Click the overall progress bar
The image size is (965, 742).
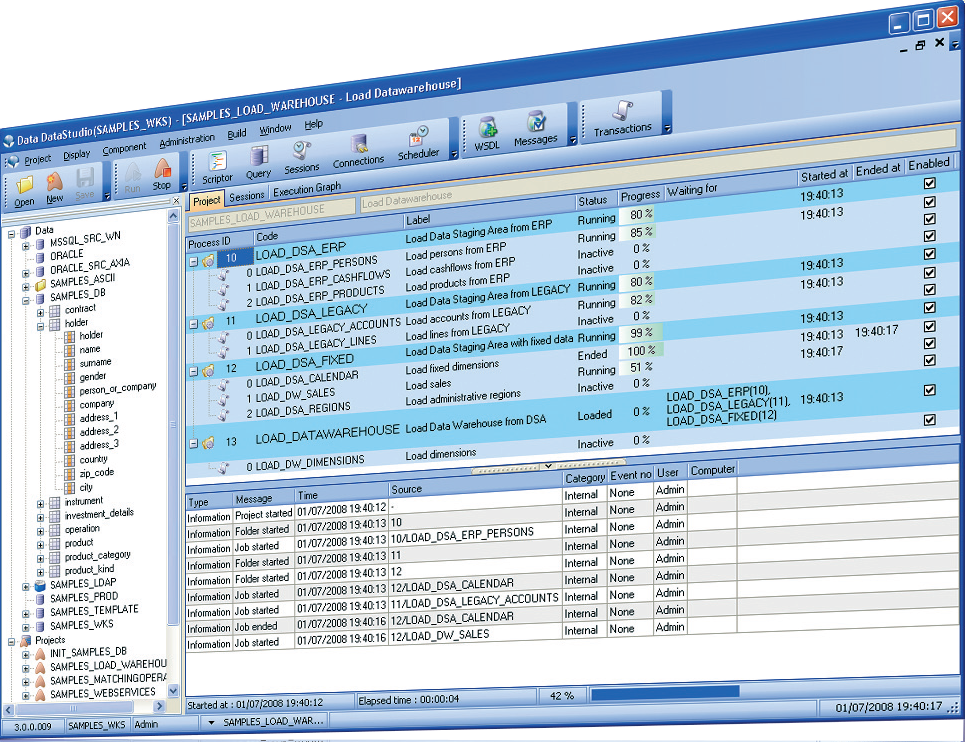(x=665, y=691)
